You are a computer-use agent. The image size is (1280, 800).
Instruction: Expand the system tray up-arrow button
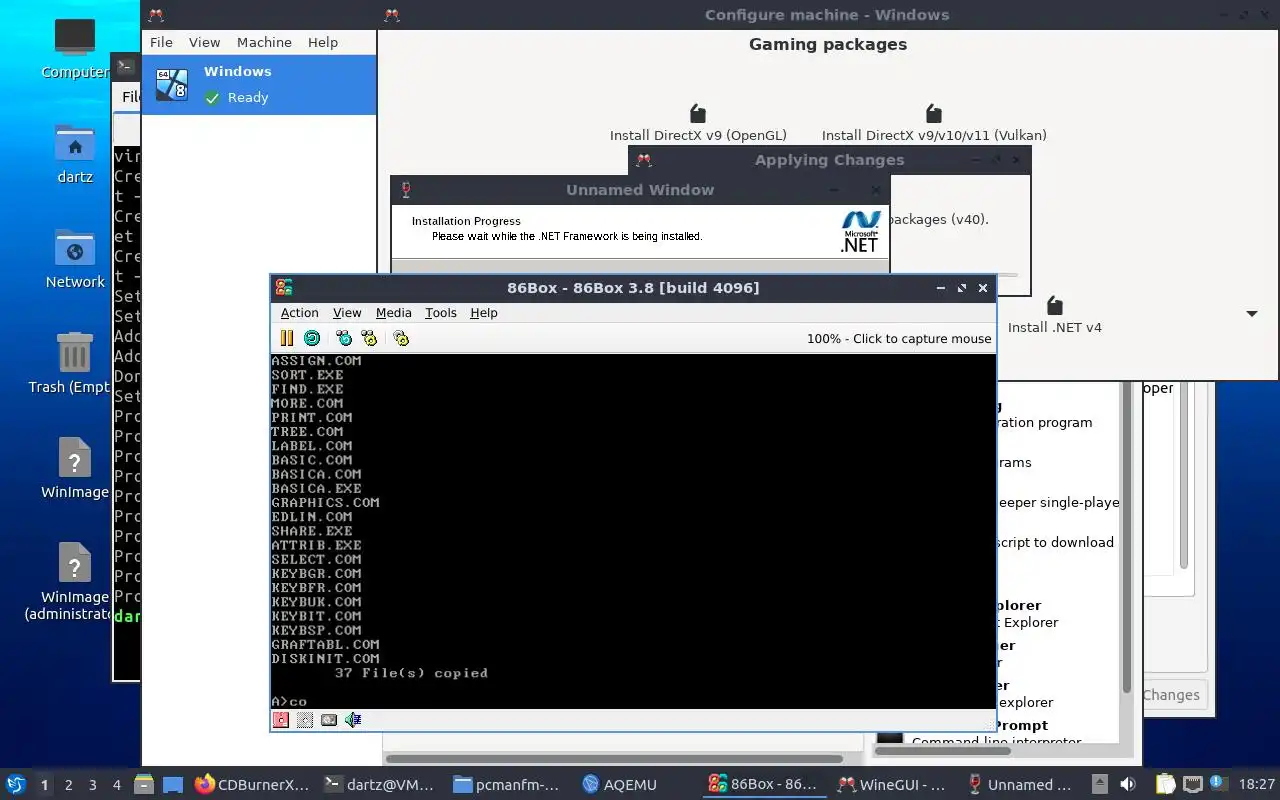pyautogui.click(x=1099, y=784)
